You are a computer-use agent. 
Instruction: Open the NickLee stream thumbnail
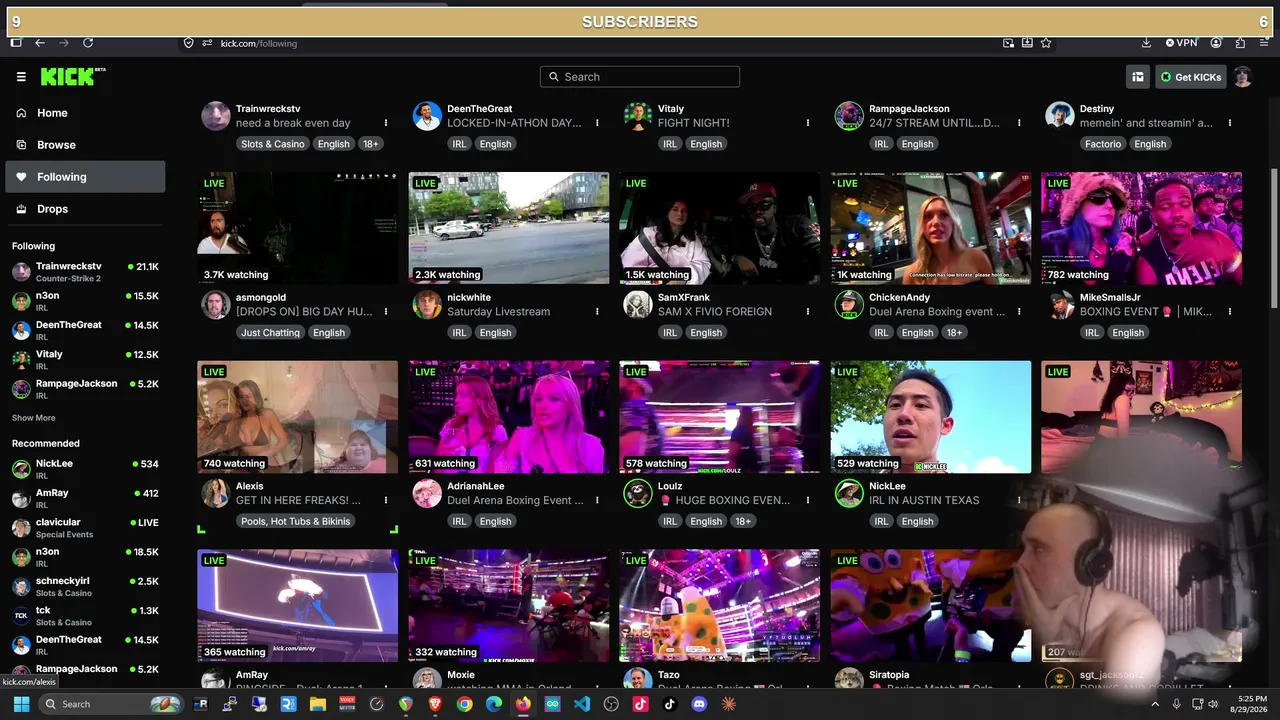(x=931, y=417)
